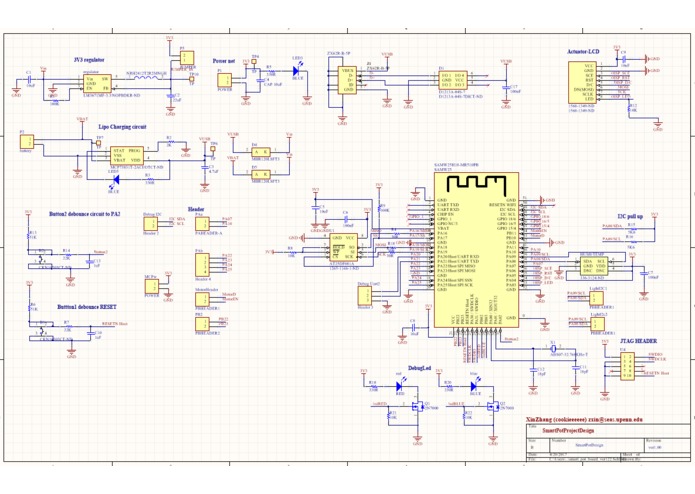This screenshot has height=494, width=695.
Task: Select the 3V3 regulator IC block
Action: [x=98, y=84]
